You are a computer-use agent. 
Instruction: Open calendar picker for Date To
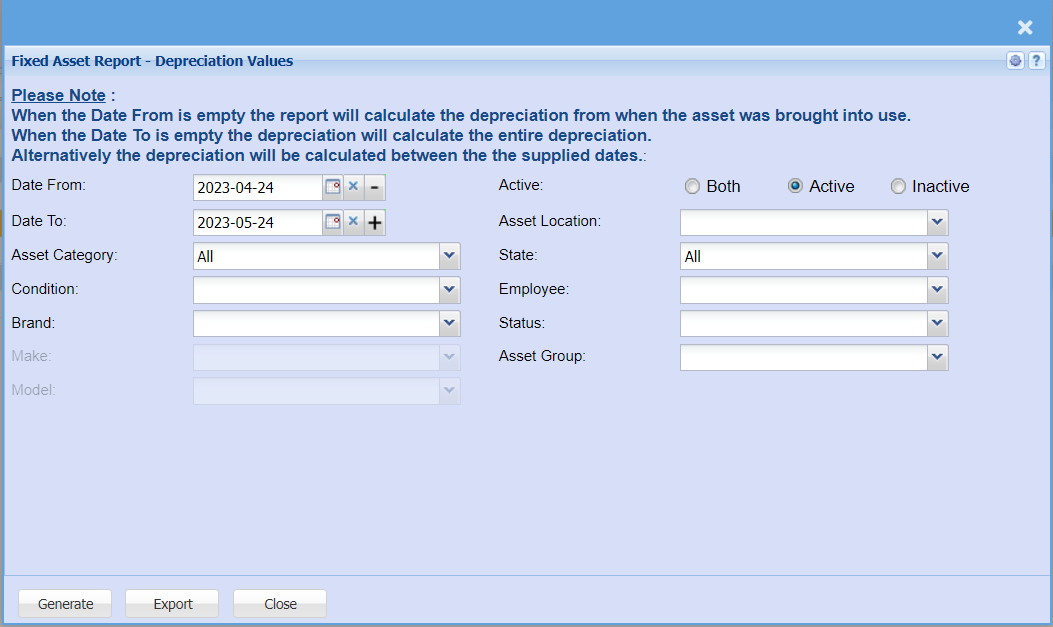tap(332, 222)
